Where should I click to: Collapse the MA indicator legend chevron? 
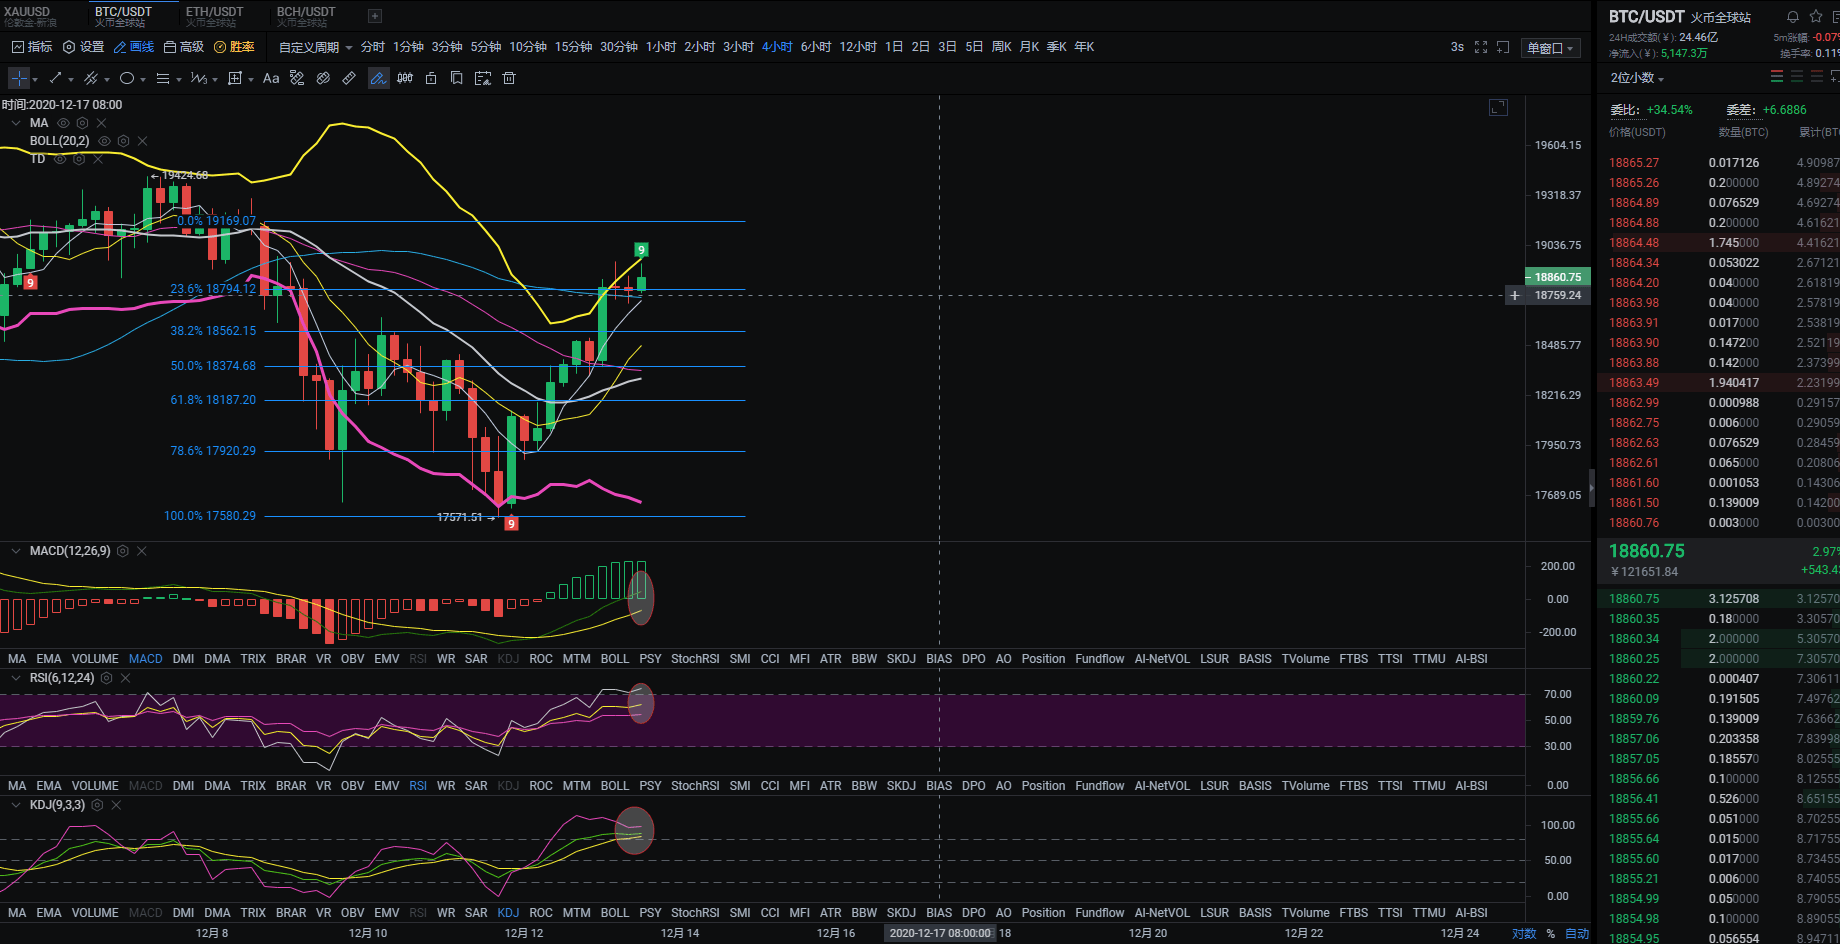tap(16, 123)
